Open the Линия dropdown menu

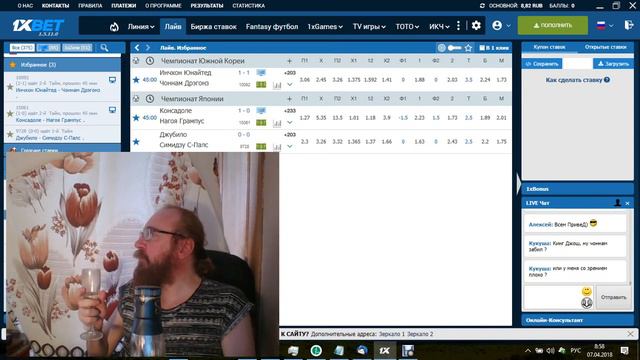coord(141,27)
